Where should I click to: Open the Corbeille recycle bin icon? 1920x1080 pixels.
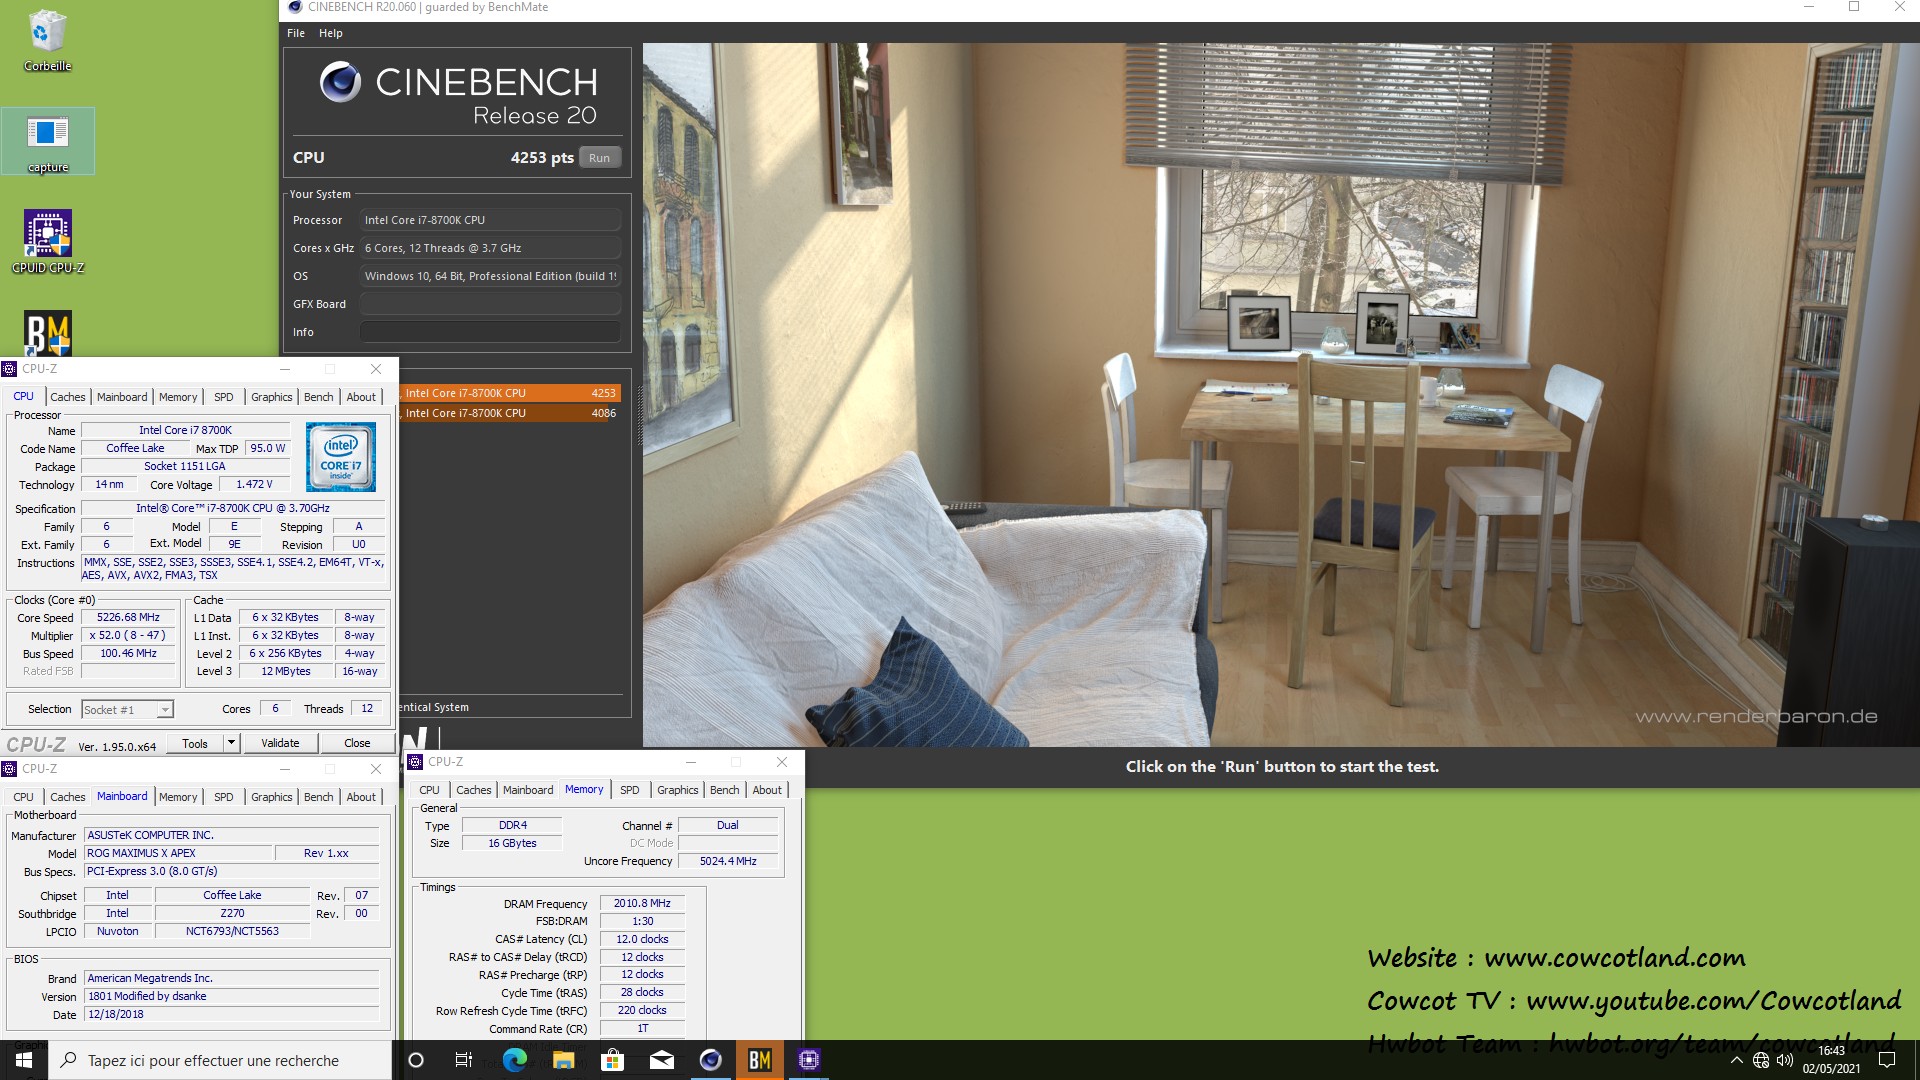(x=48, y=40)
